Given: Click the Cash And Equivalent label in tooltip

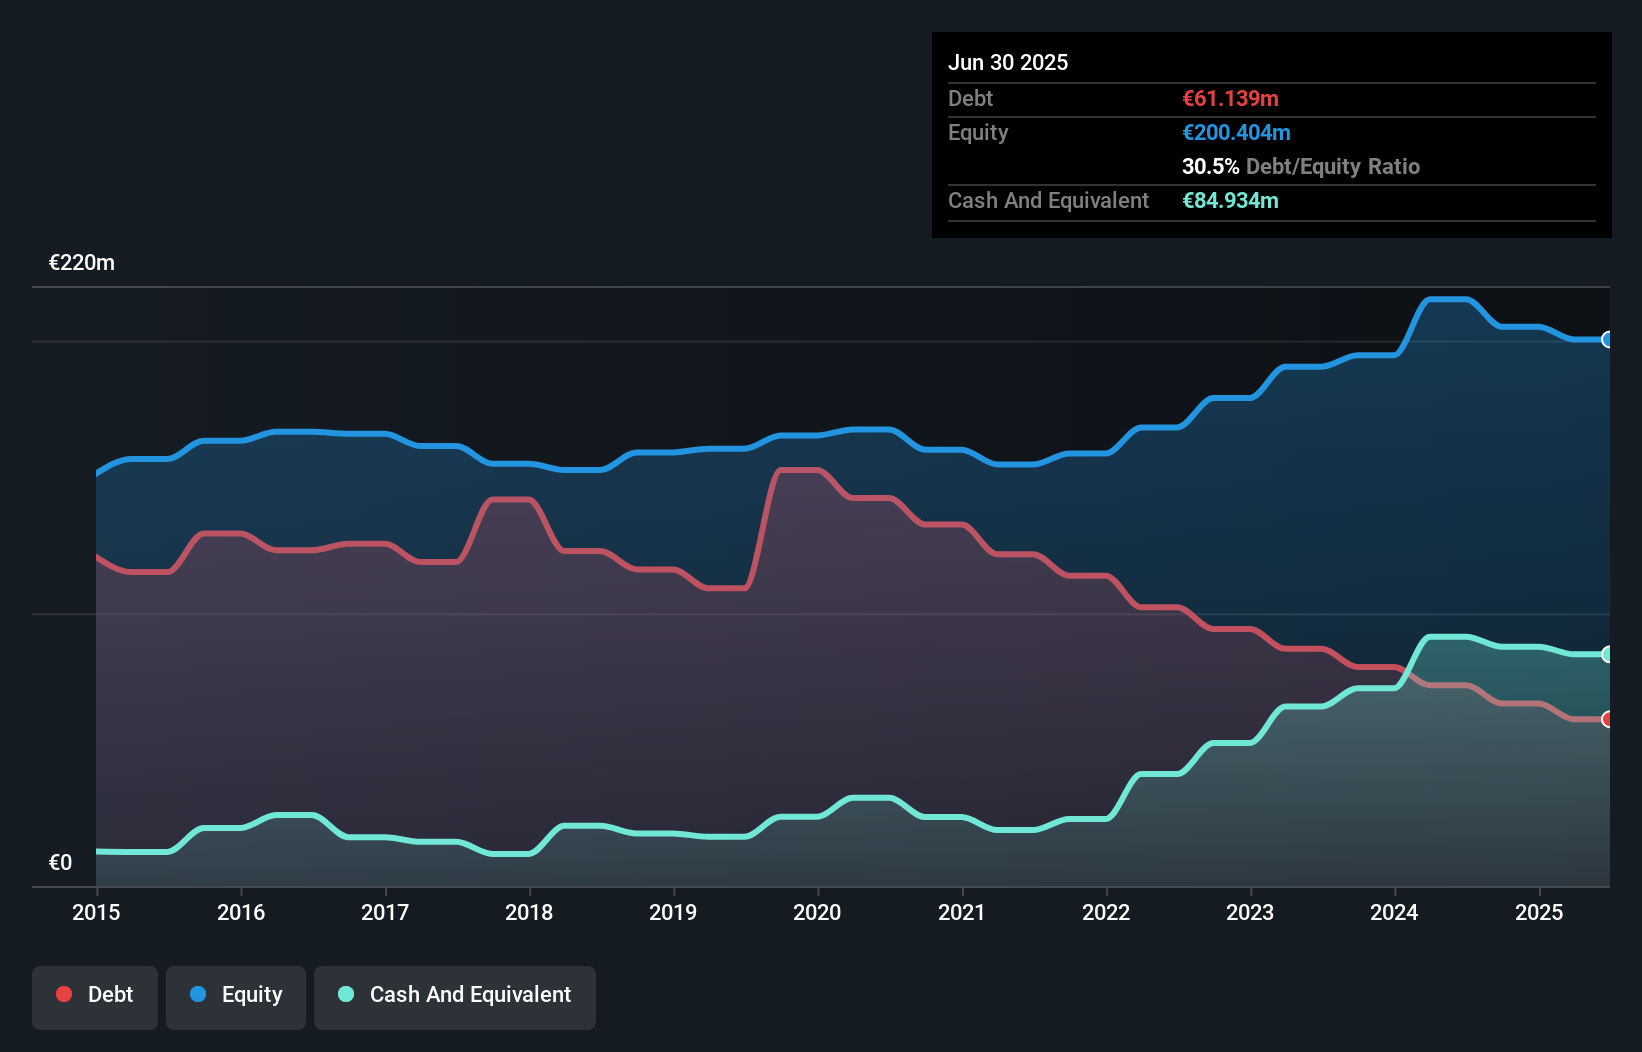Looking at the screenshot, I should pos(1048,200).
